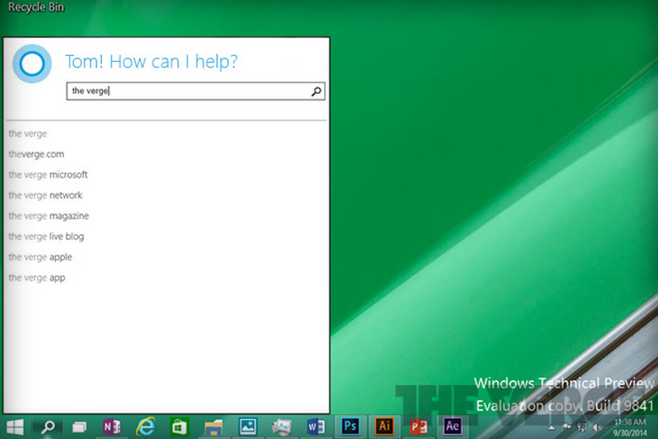Open Task View from the taskbar
659x439 pixels.
click(x=79, y=427)
